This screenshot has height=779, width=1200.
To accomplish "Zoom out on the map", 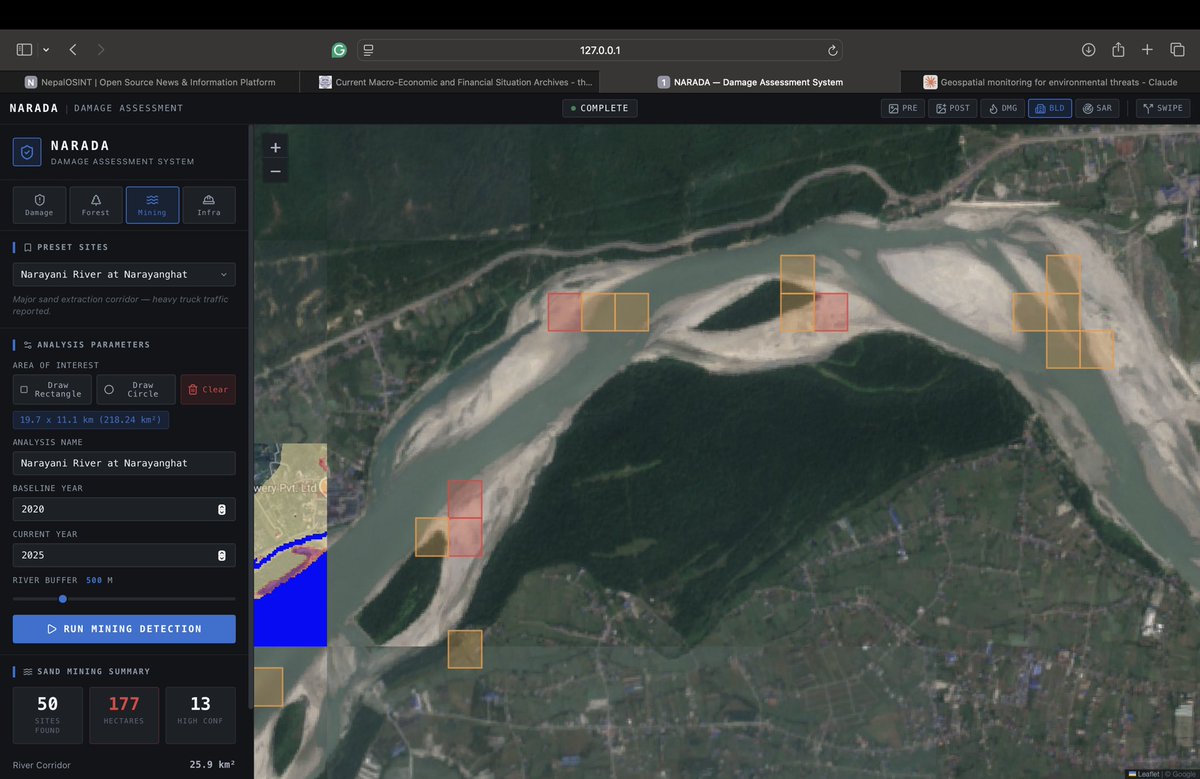I will click(x=276, y=172).
